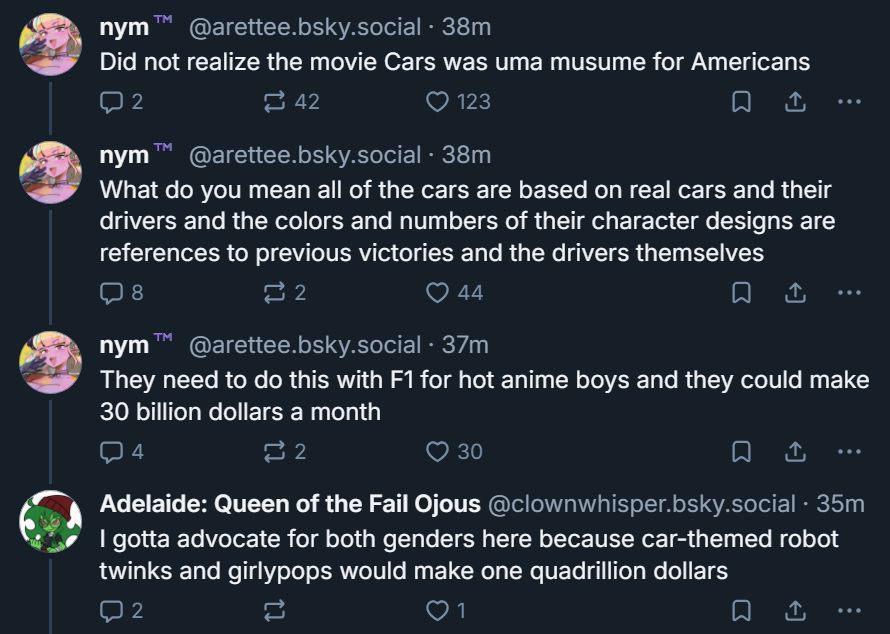Share Adelaide's car-themed robot post
Viewport: 890px width, 634px height.
click(795, 610)
